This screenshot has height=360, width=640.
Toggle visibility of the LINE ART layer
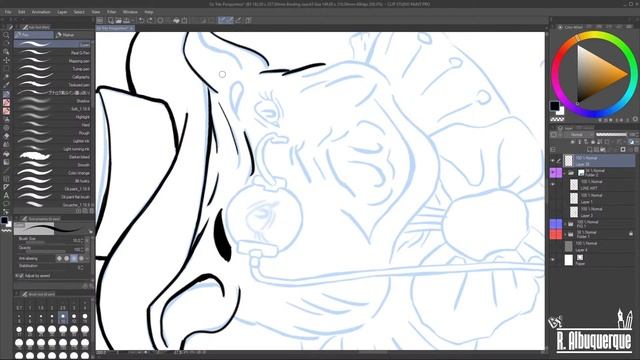[553, 184]
